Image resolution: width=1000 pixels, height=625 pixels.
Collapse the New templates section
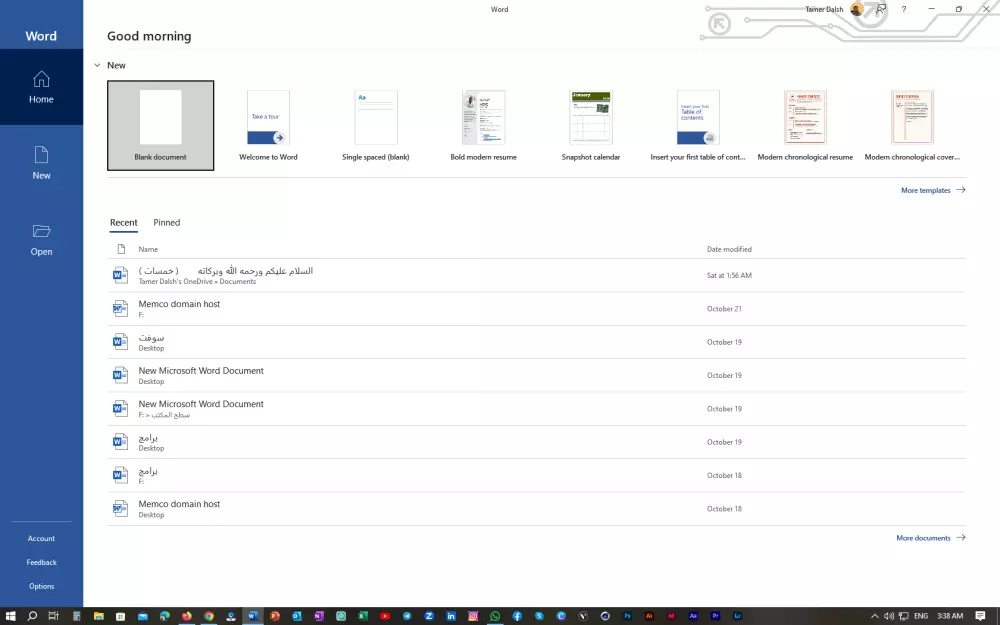click(x=98, y=65)
